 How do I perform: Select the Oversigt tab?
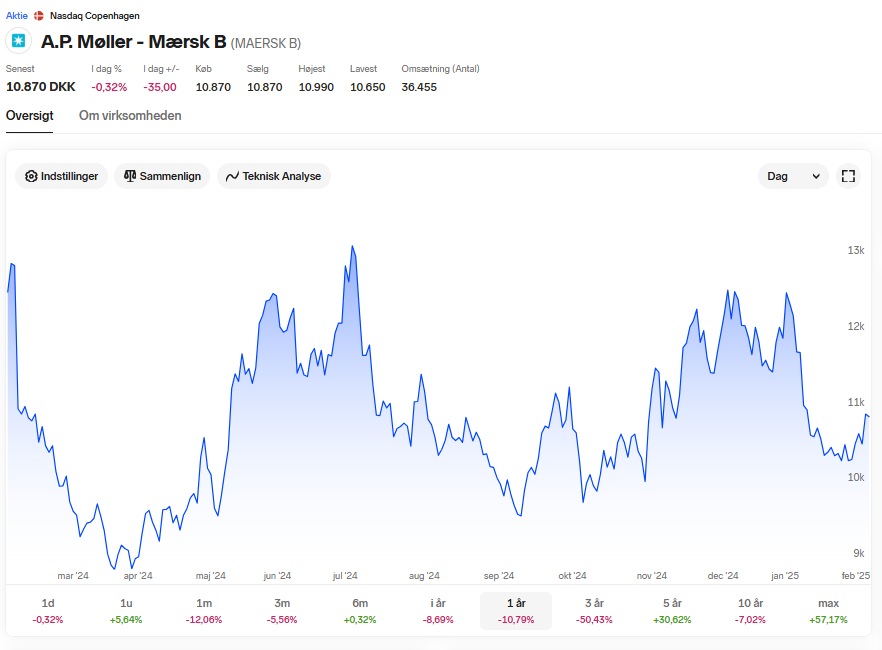pyautogui.click(x=30, y=116)
